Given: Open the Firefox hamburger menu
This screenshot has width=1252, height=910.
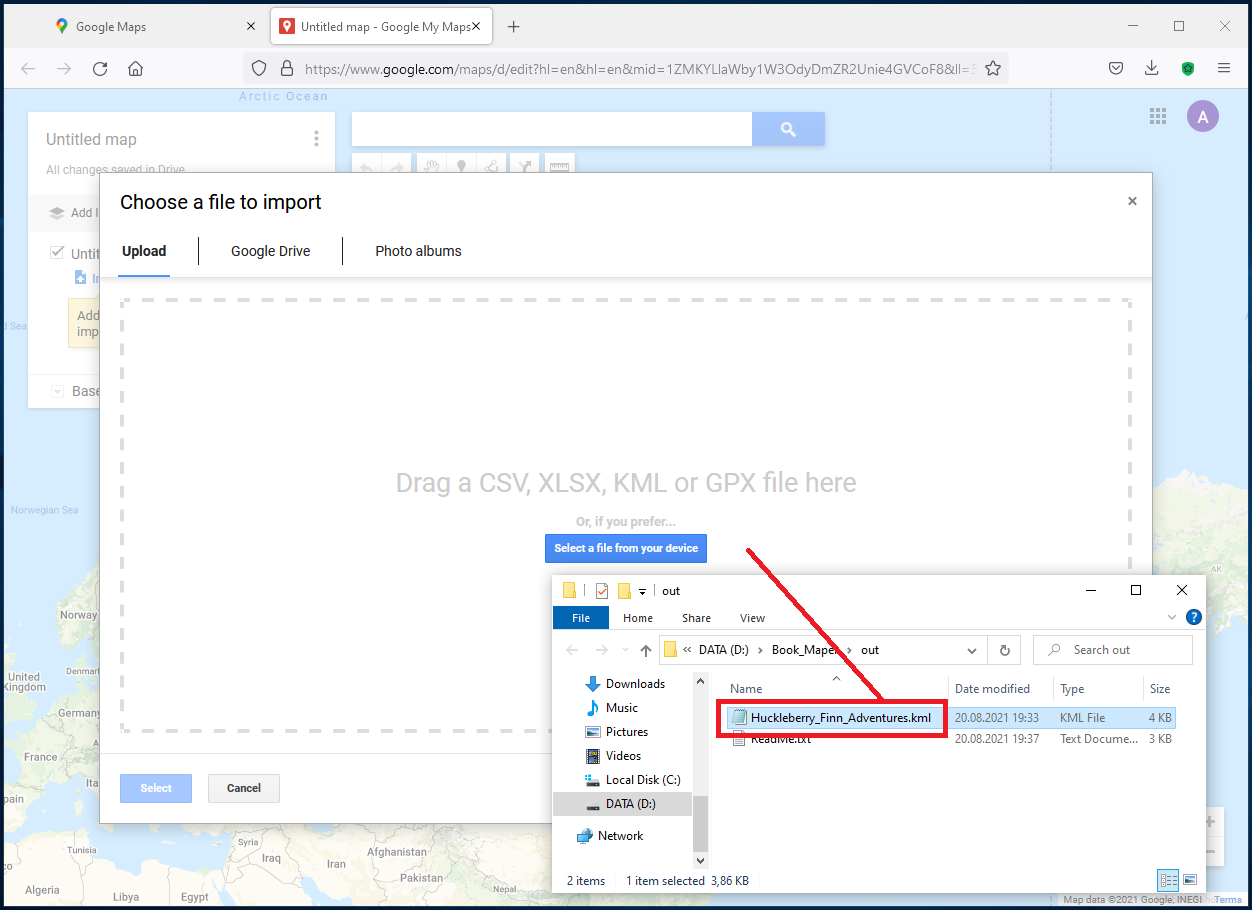Looking at the screenshot, I should coord(1224,68).
